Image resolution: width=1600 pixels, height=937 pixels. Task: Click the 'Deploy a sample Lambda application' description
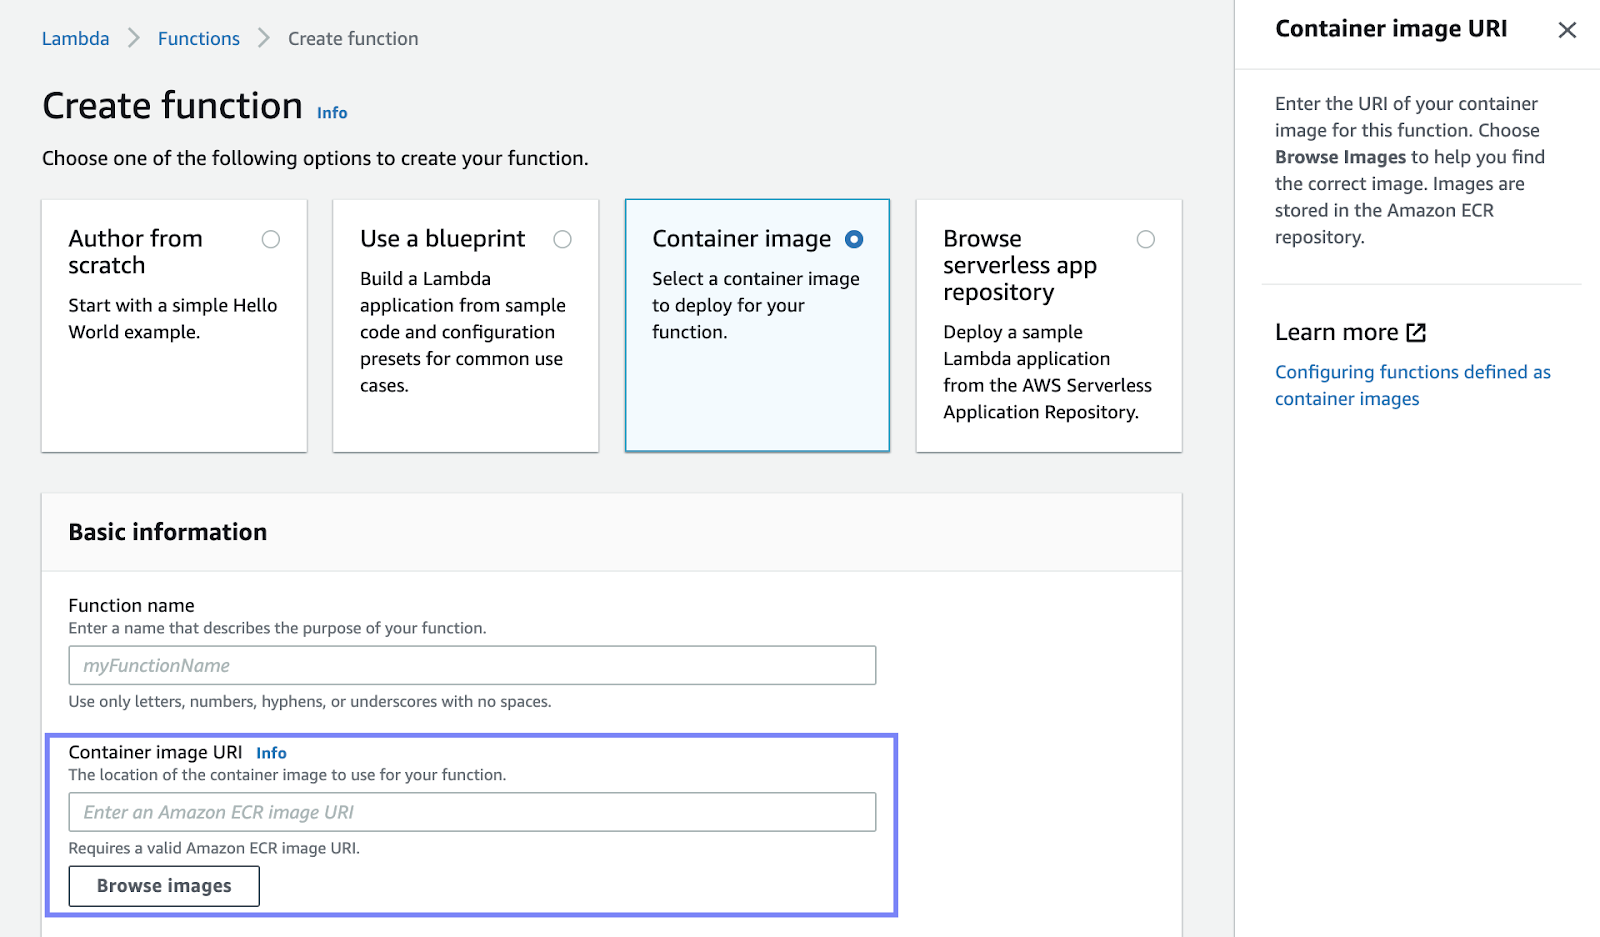(1047, 372)
